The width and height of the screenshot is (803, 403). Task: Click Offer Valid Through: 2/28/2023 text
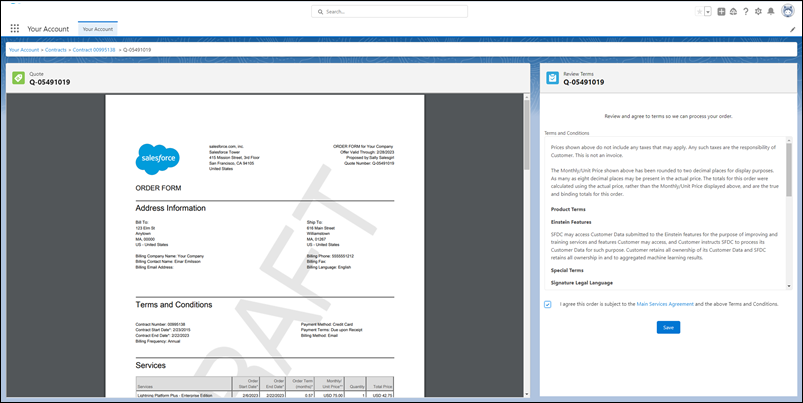coord(367,152)
